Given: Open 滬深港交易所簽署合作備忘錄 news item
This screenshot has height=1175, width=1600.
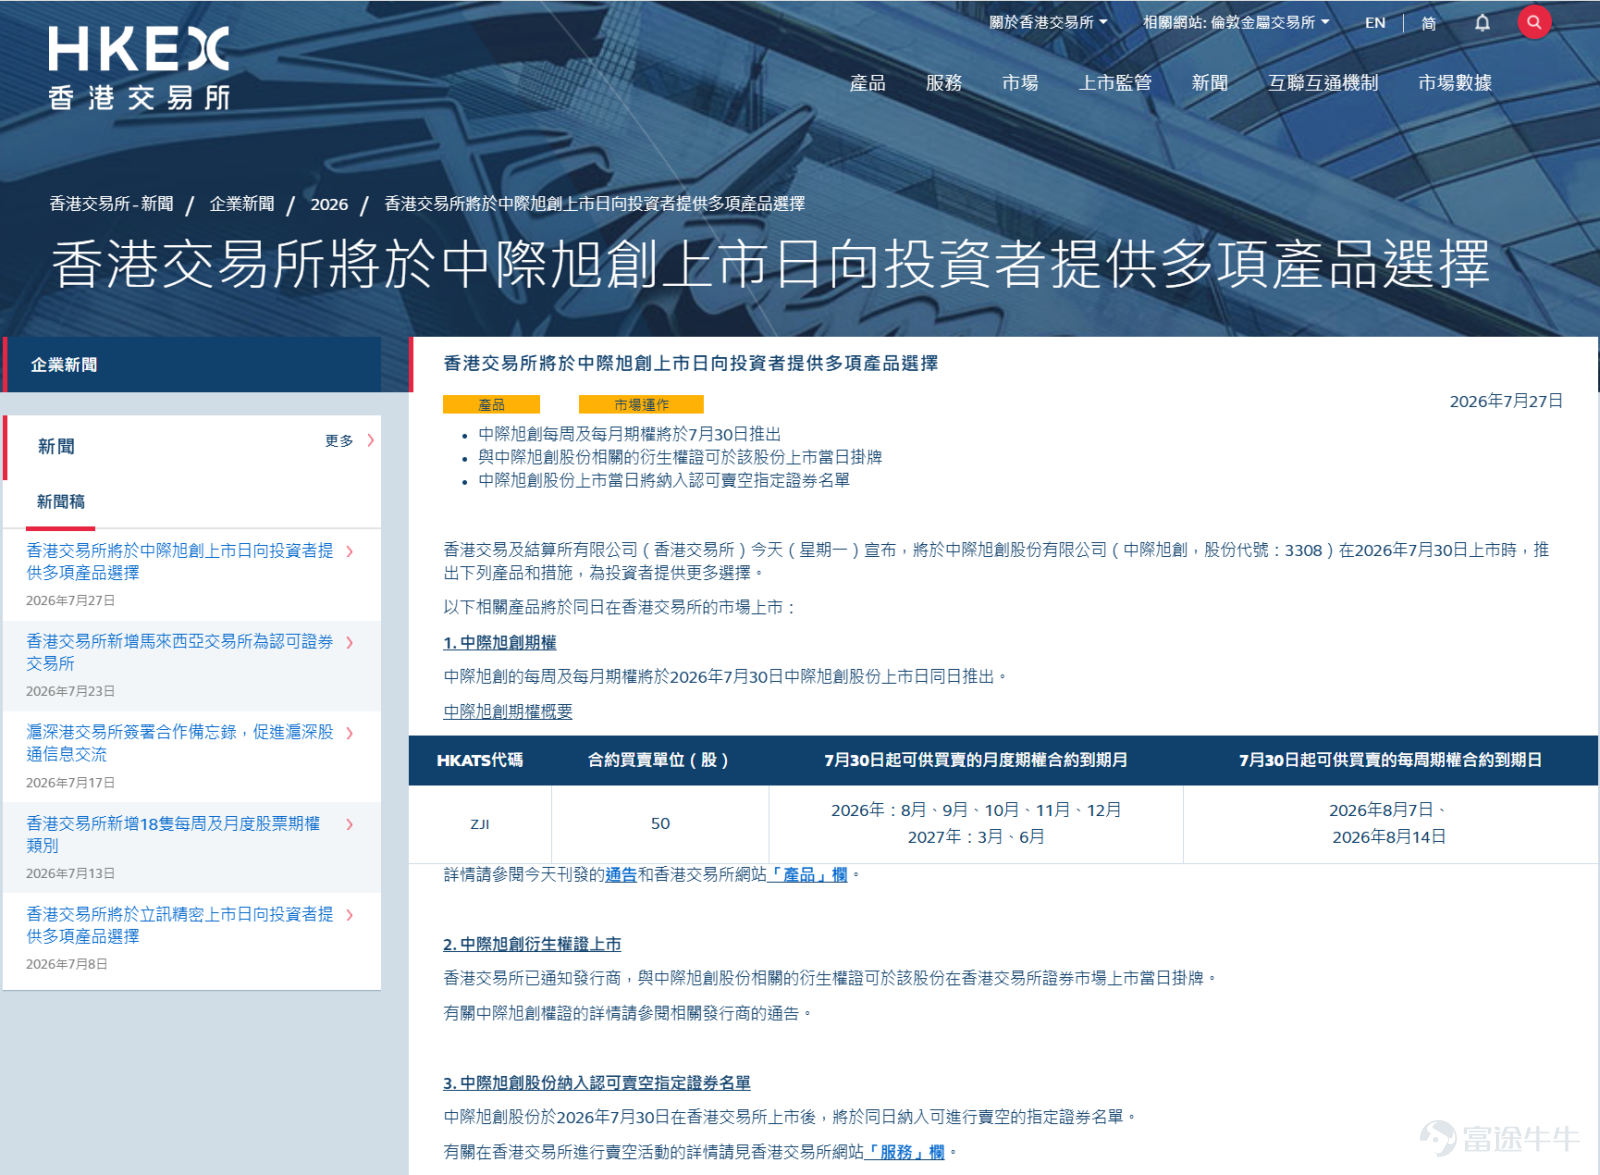Looking at the screenshot, I should (180, 743).
